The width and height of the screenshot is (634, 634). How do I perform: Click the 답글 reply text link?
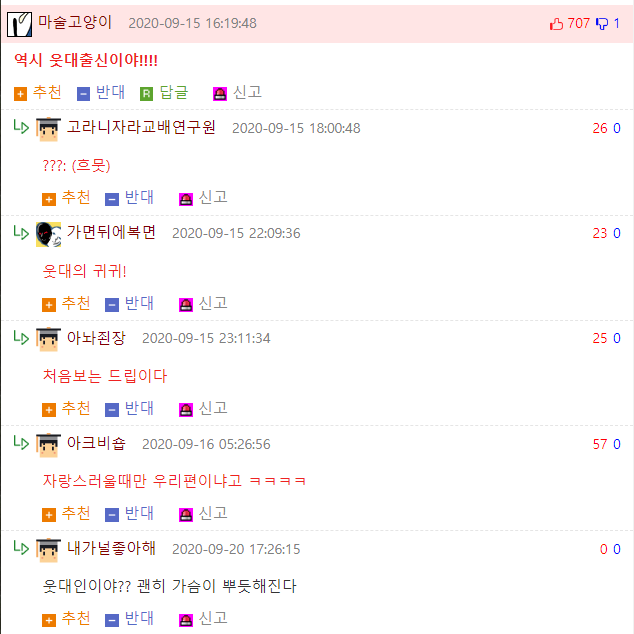(174, 92)
